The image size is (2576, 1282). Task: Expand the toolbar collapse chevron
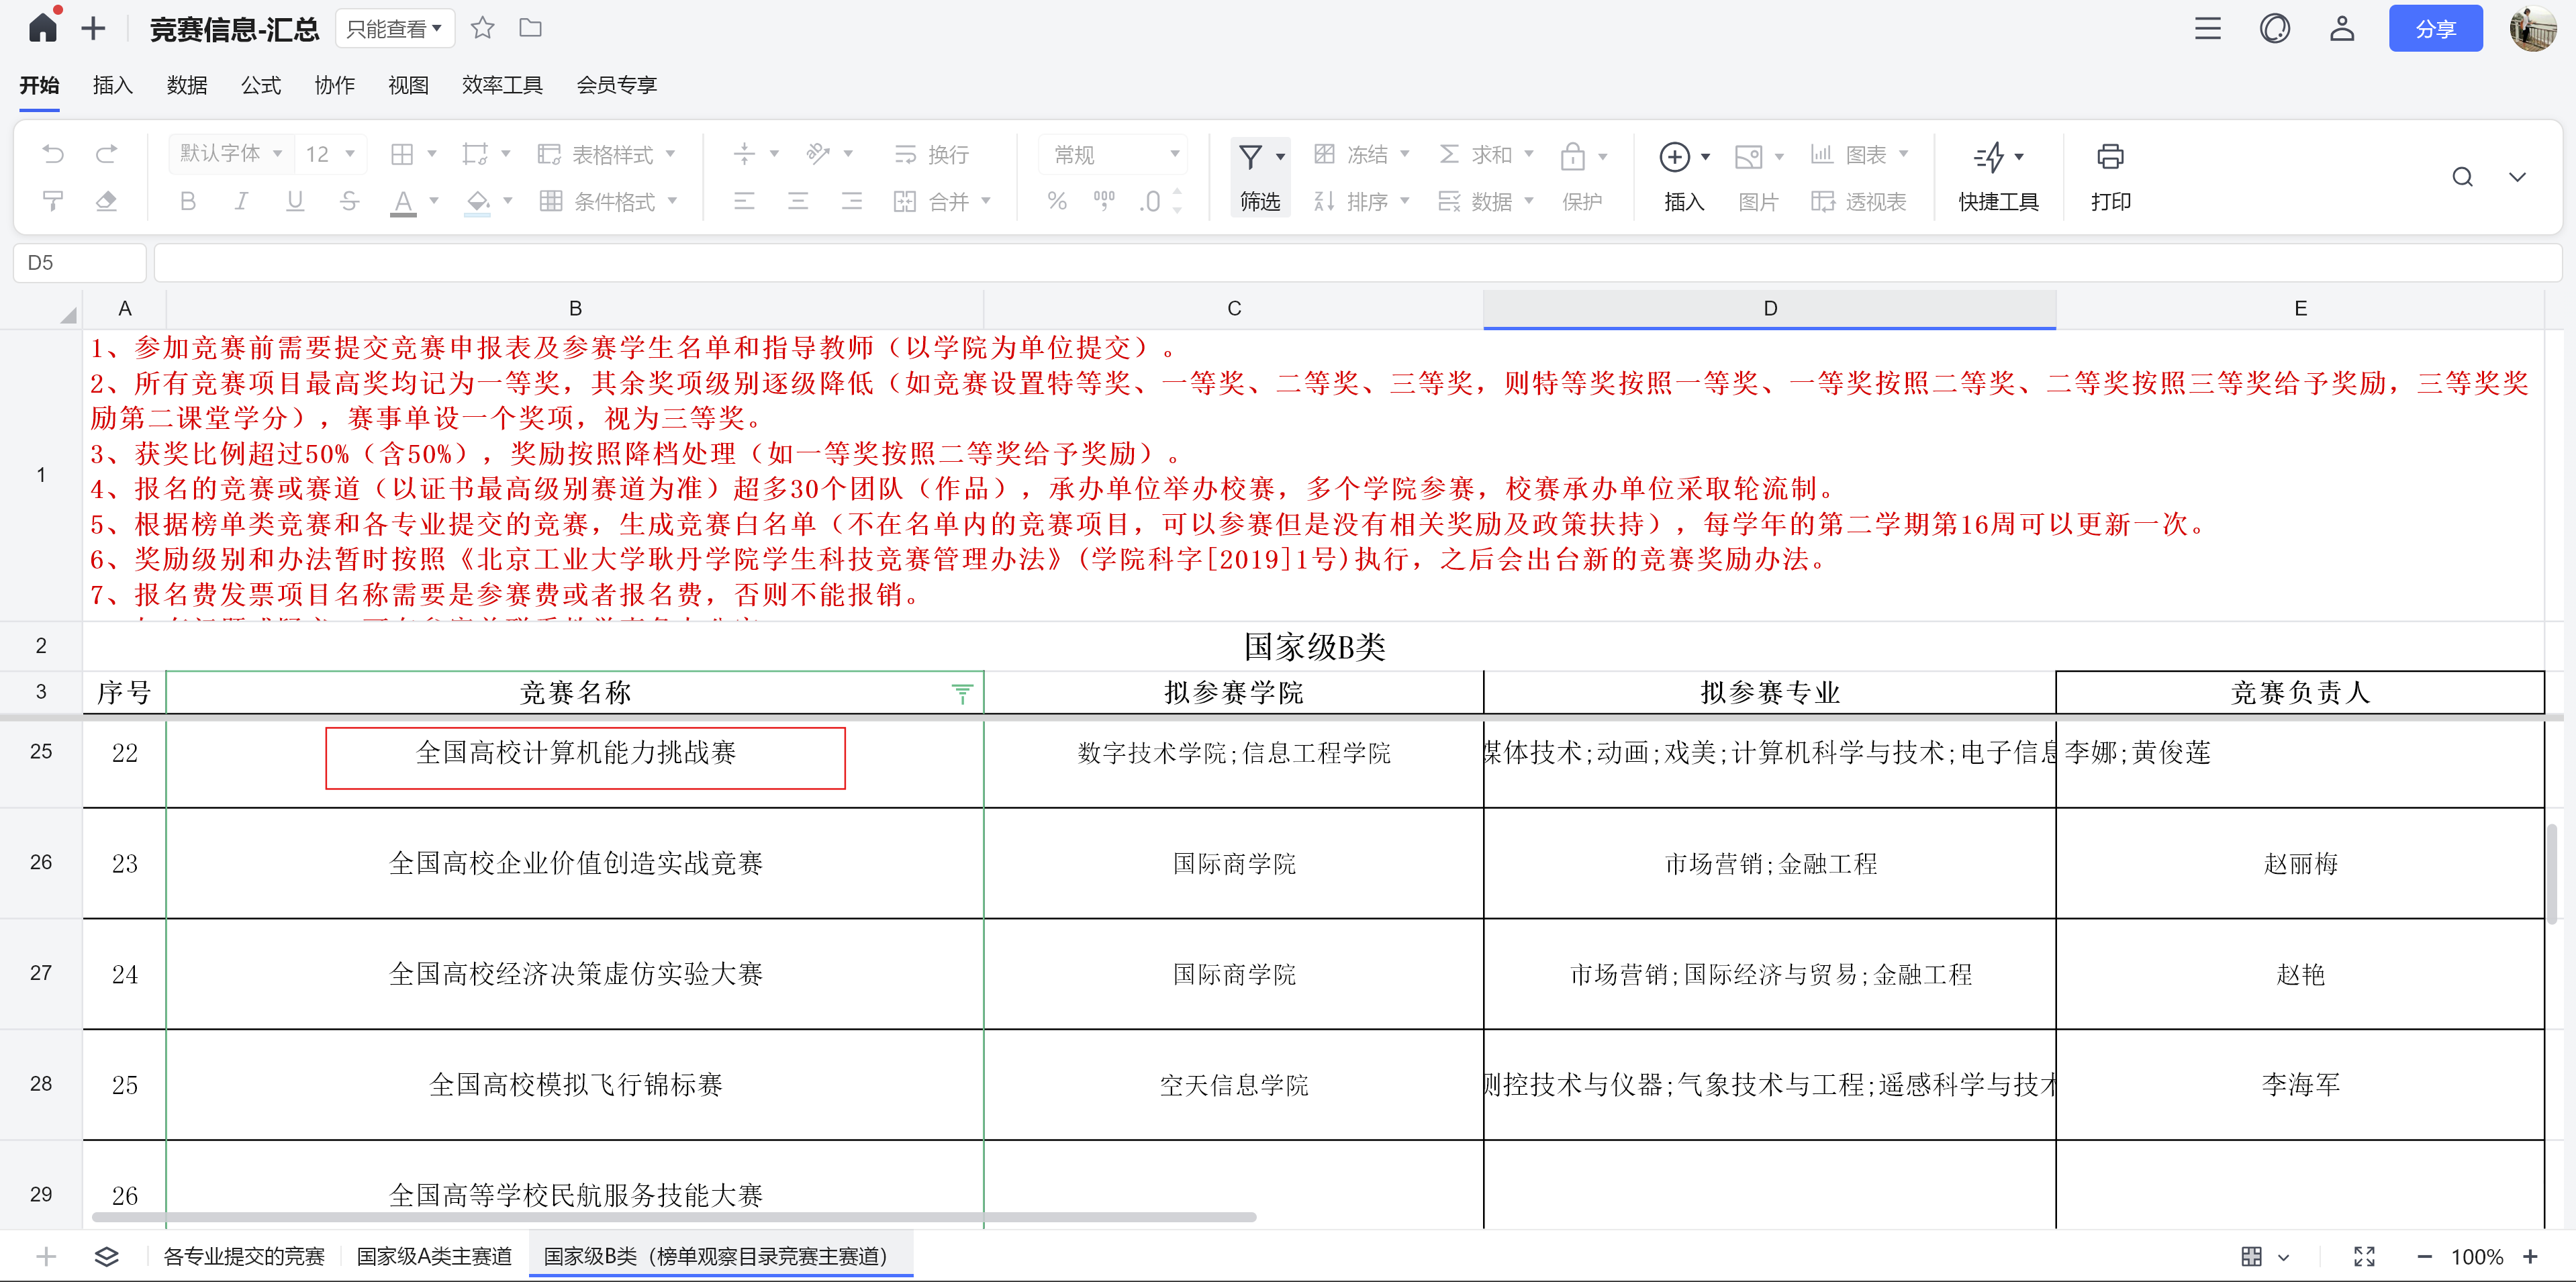click(x=2517, y=177)
